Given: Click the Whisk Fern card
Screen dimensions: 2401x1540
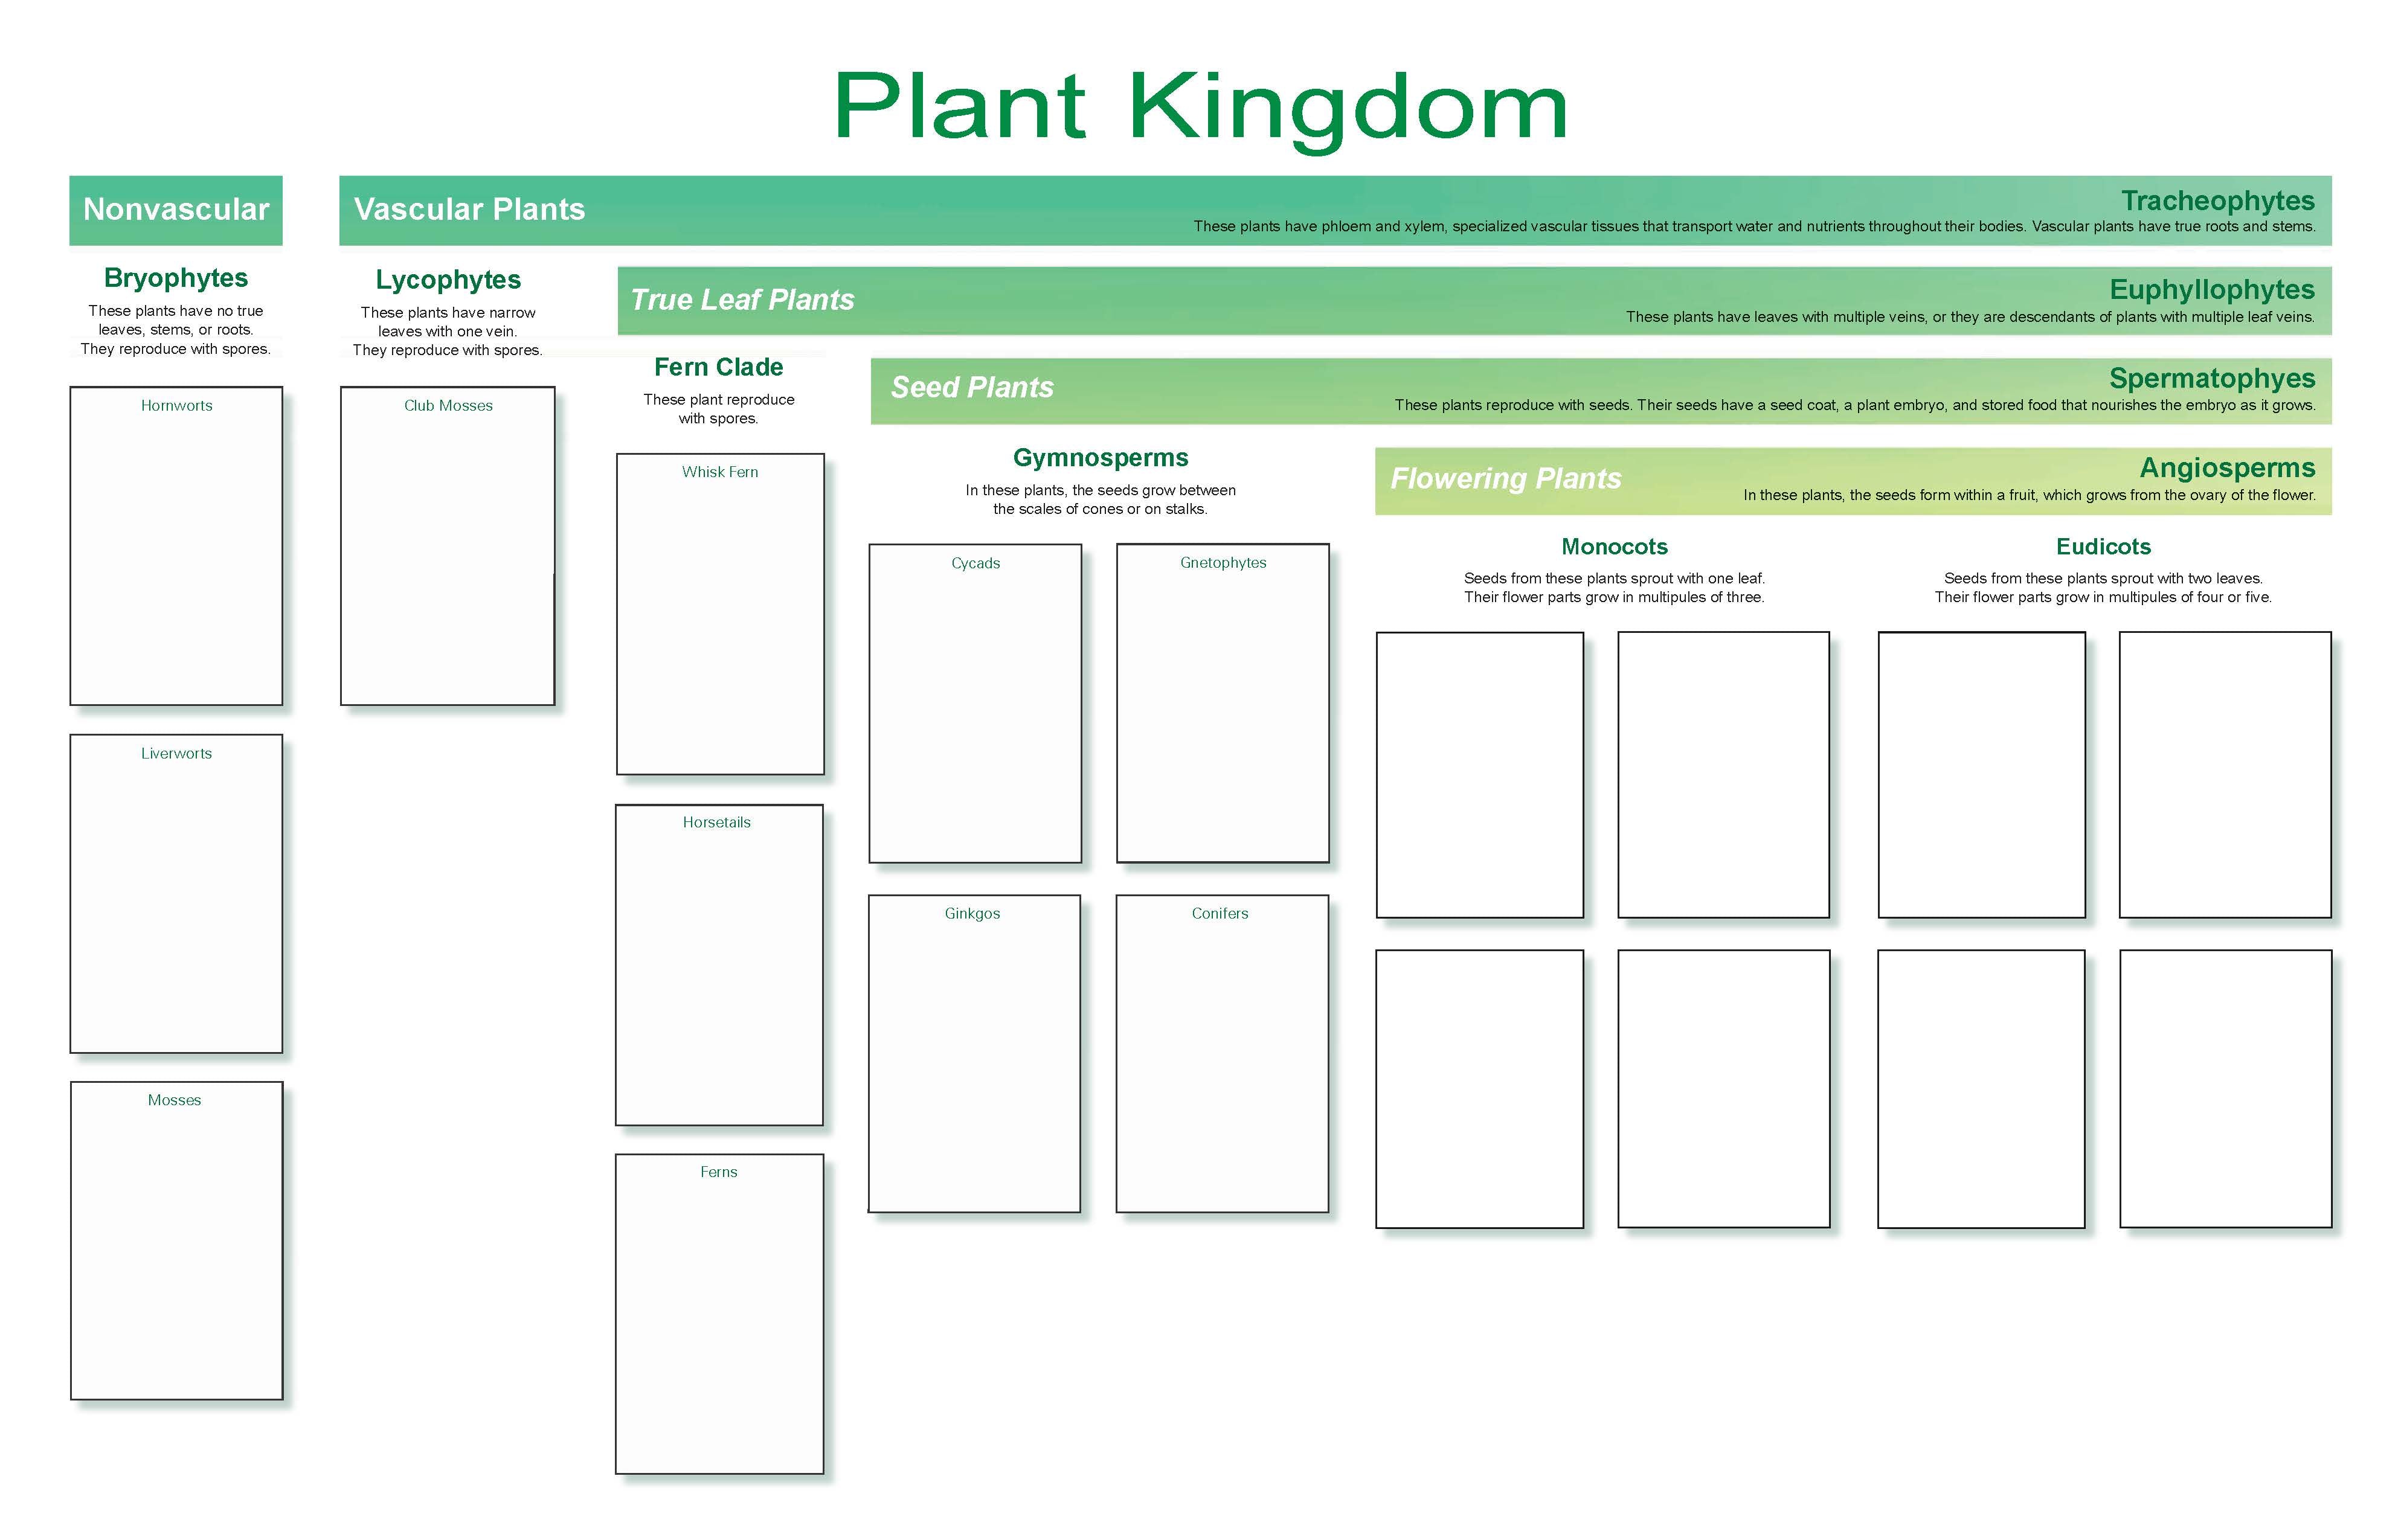Looking at the screenshot, I should 720,614.
